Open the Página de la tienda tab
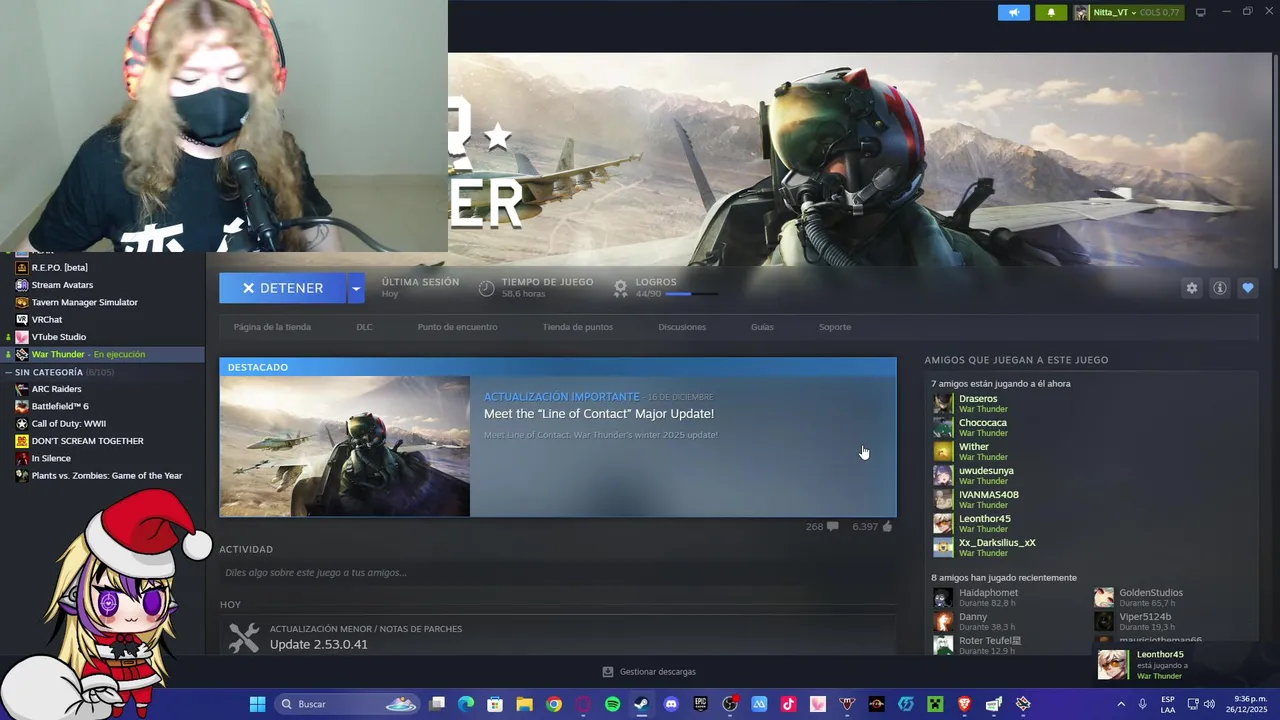Viewport: 1280px width, 720px height. [272, 327]
